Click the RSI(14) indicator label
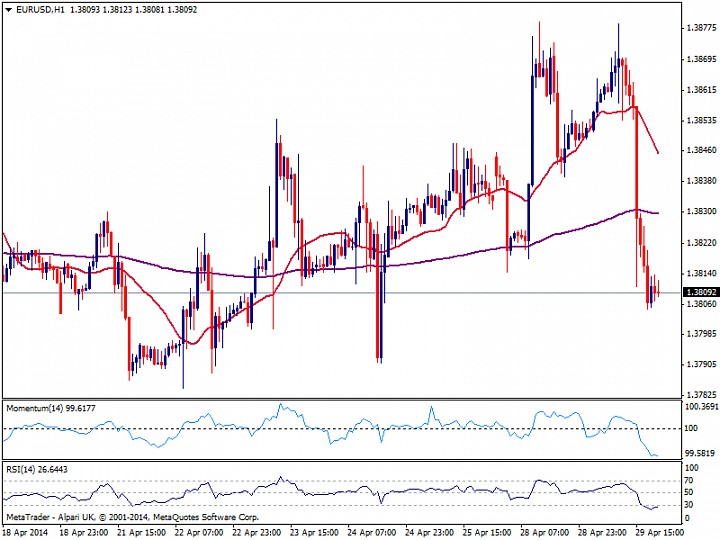 [x=21, y=469]
